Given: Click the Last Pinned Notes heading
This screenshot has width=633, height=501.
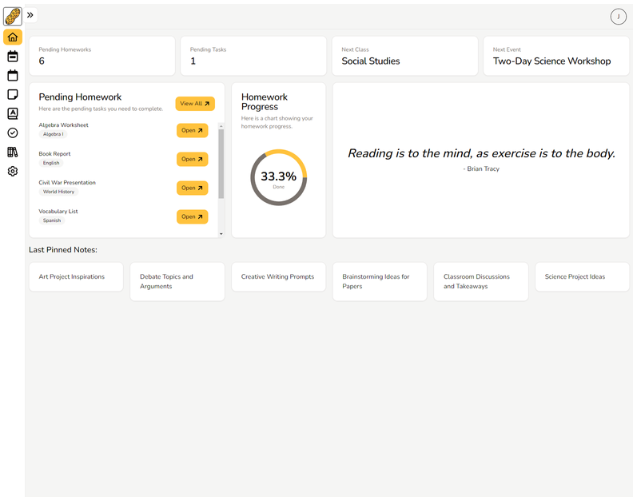Looking at the screenshot, I should 63,250.
